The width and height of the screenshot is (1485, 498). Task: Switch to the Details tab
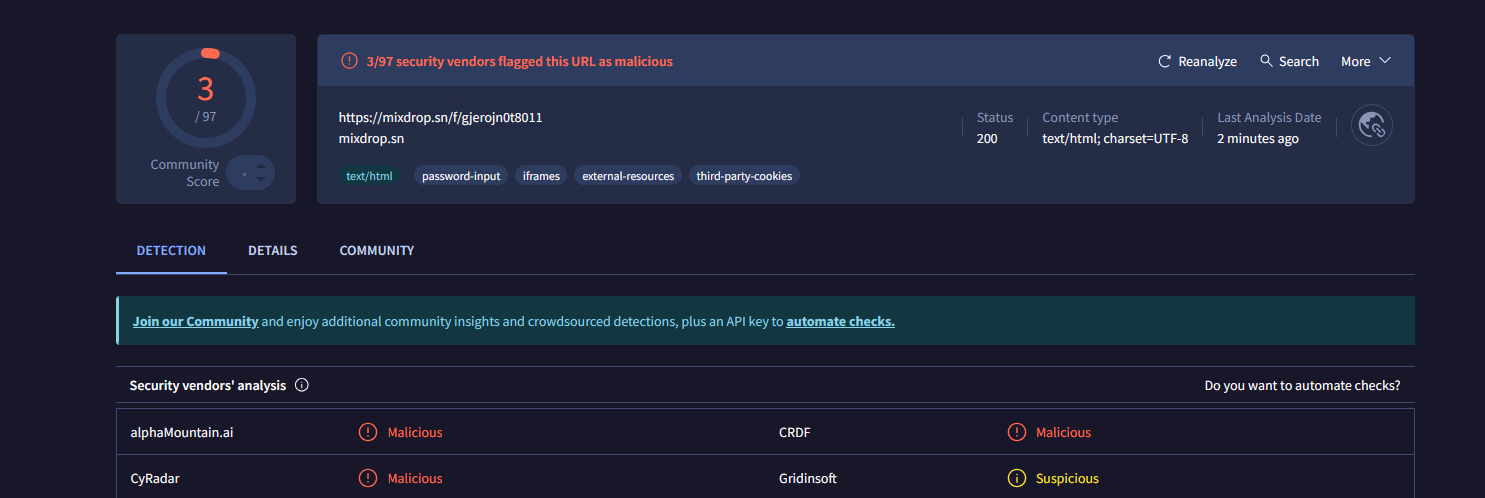coord(272,250)
